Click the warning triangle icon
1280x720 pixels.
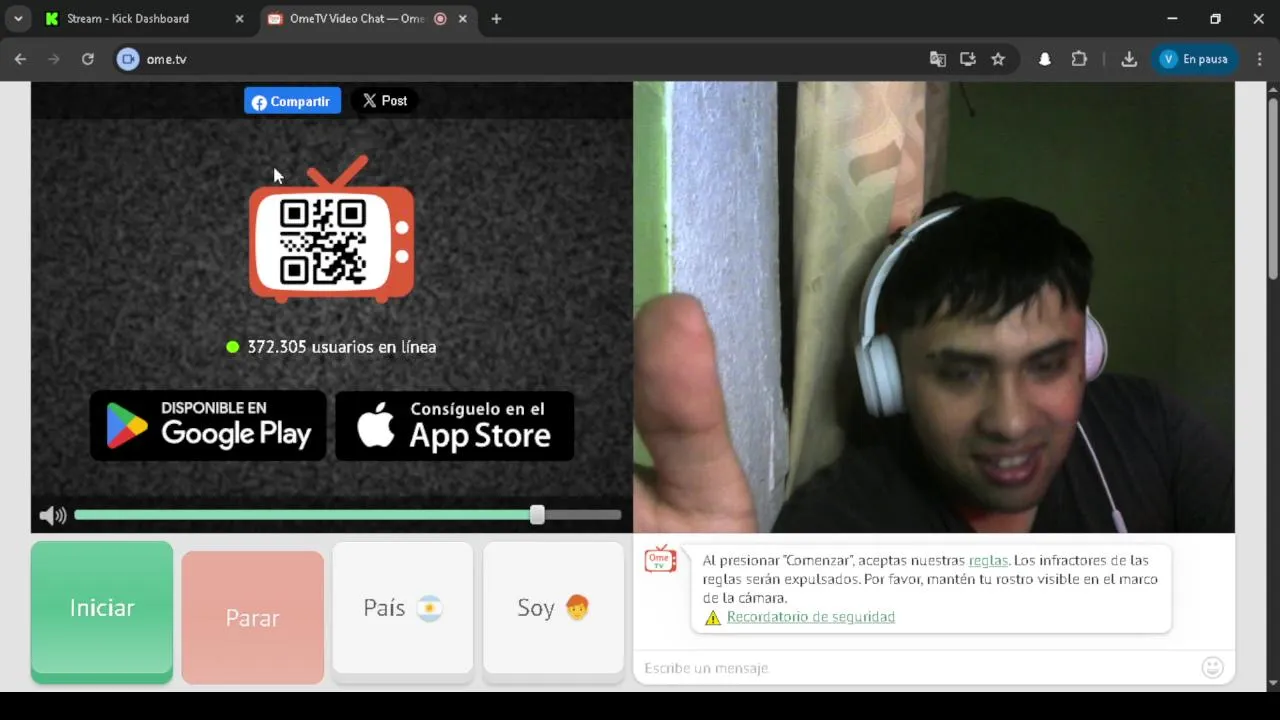(713, 618)
